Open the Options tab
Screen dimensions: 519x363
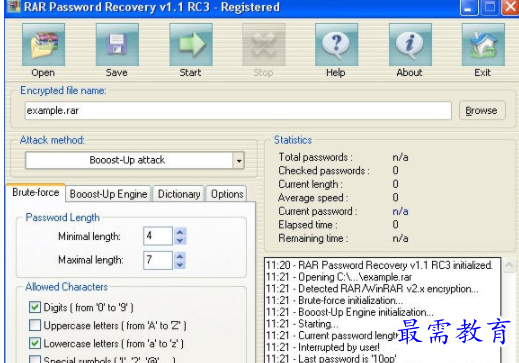coord(227,194)
